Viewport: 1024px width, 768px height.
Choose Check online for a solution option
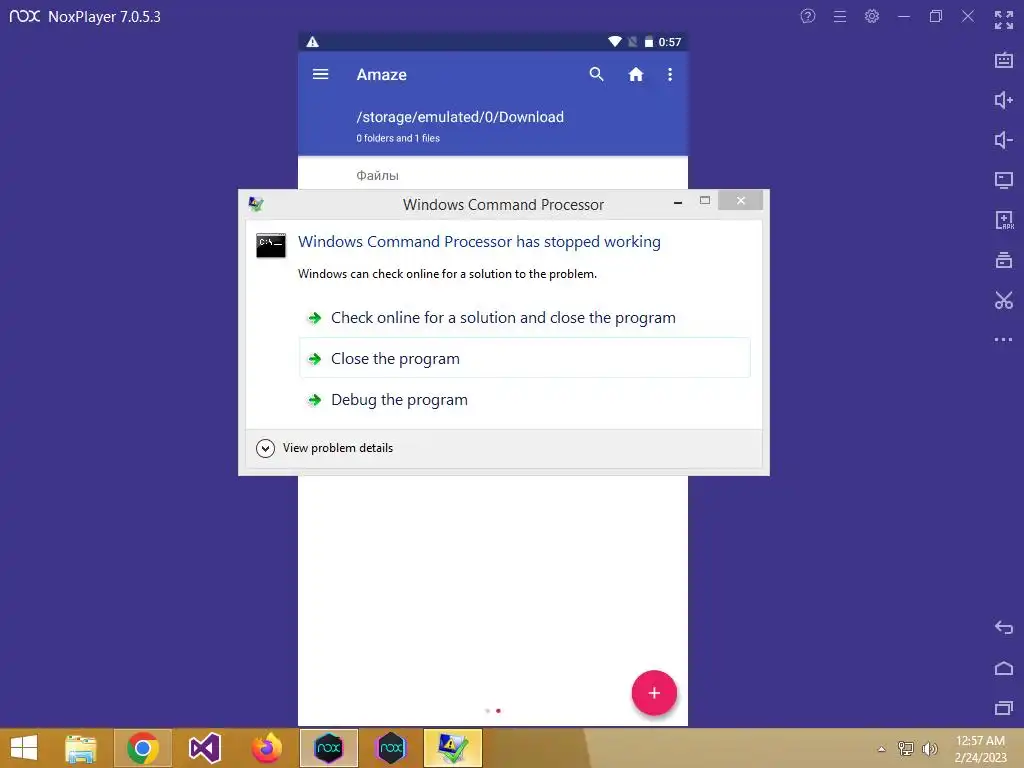[x=524, y=318]
